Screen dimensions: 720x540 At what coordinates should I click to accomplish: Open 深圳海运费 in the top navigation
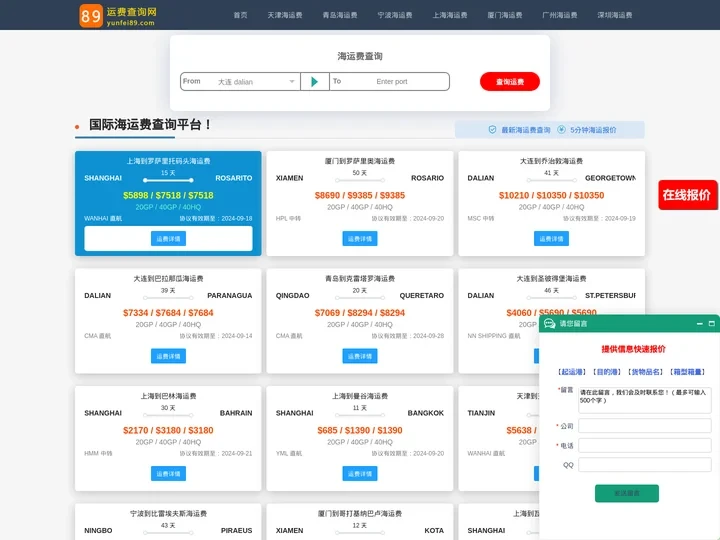click(615, 15)
